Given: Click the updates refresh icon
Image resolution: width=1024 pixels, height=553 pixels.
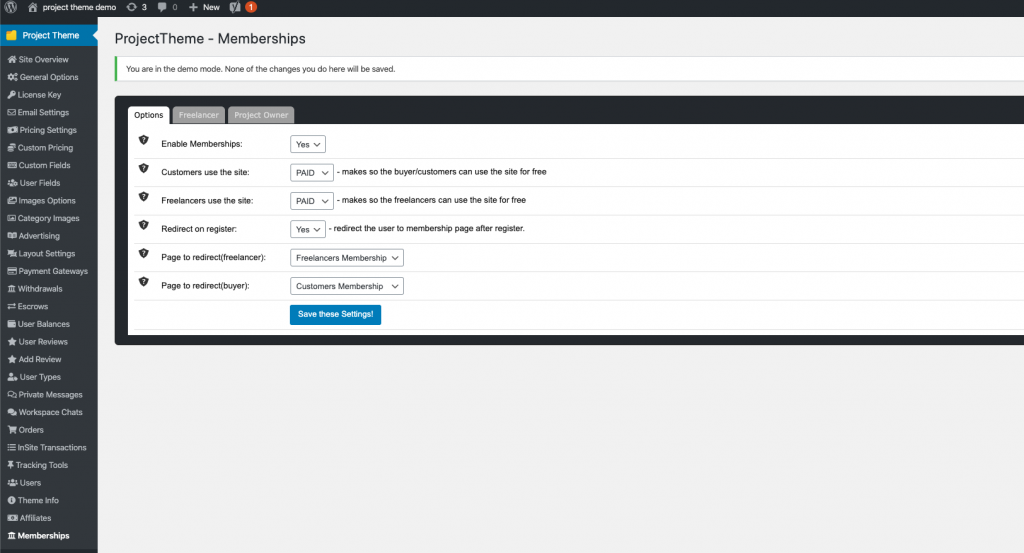Looking at the screenshot, I should tap(131, 7).
